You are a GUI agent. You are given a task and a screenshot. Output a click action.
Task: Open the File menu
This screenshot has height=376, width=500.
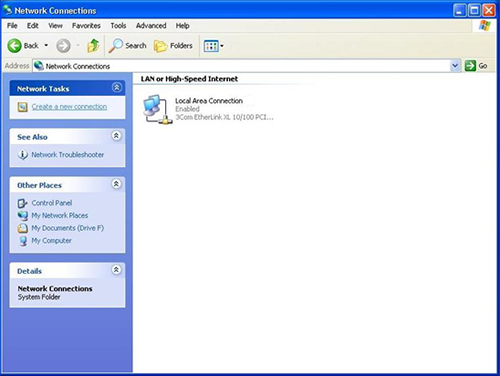pyautogui.click(x=12, y=26)
